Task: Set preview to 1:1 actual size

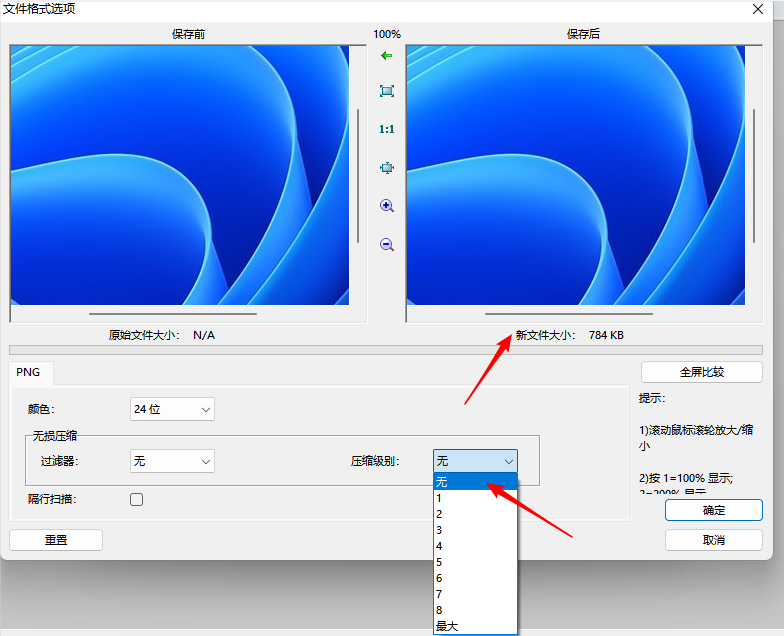Action: click(386, 130)
